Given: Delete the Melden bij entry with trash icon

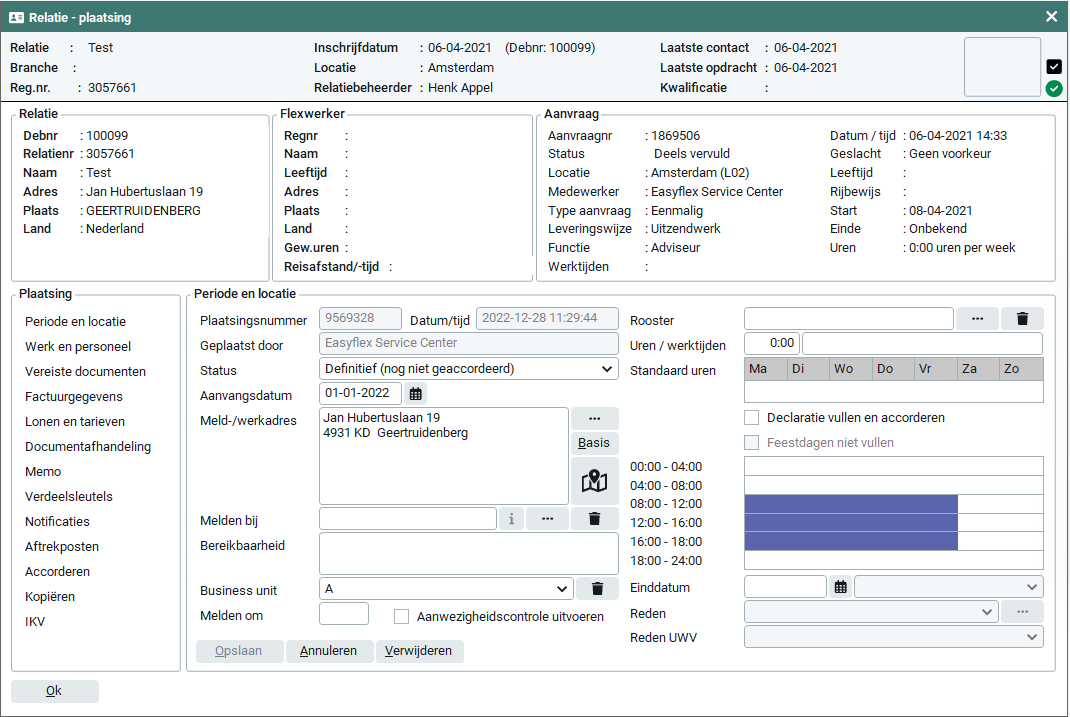Looking at the screenshot, I should point(594,518).
